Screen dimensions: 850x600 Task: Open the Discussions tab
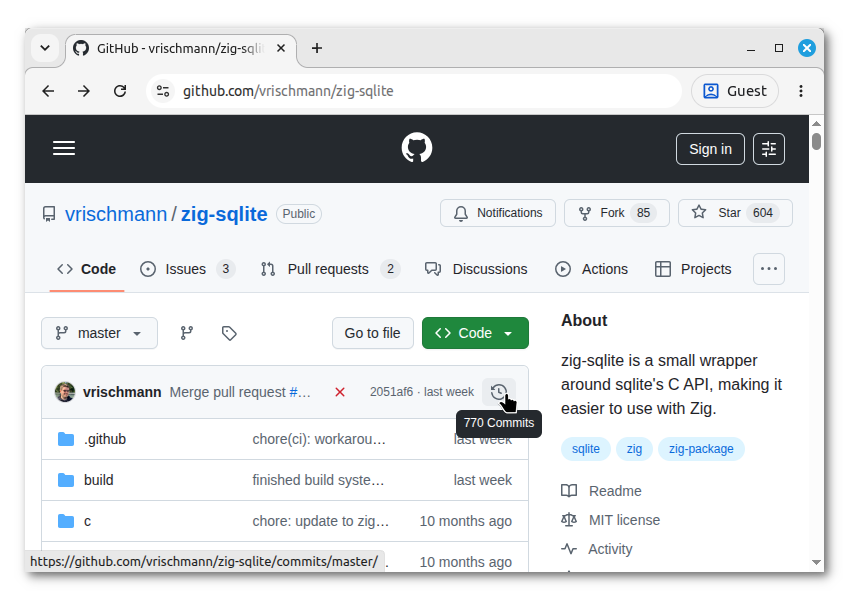pyautogui.click(x=476, y=269)
